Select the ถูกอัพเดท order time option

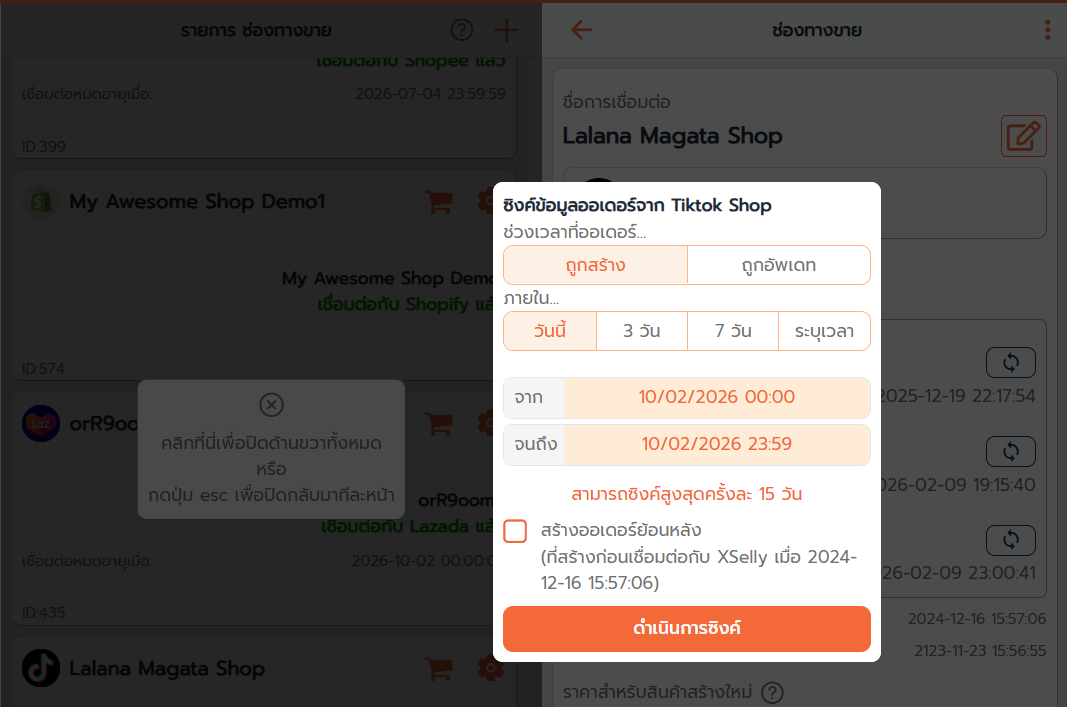pos(778,265)
